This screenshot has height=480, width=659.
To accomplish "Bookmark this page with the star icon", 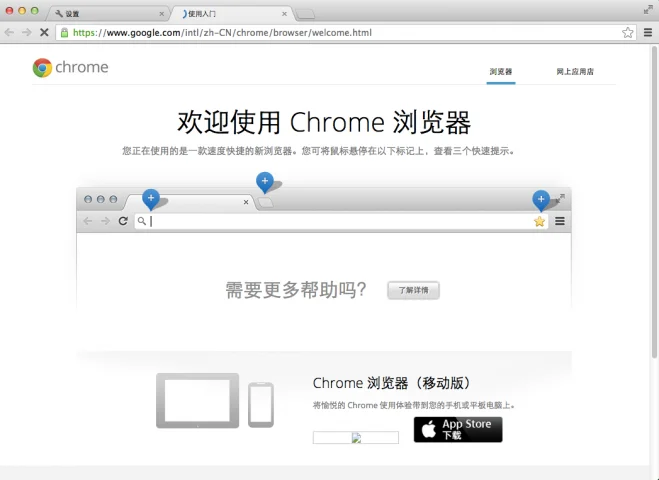I will [x=627, y=32].
